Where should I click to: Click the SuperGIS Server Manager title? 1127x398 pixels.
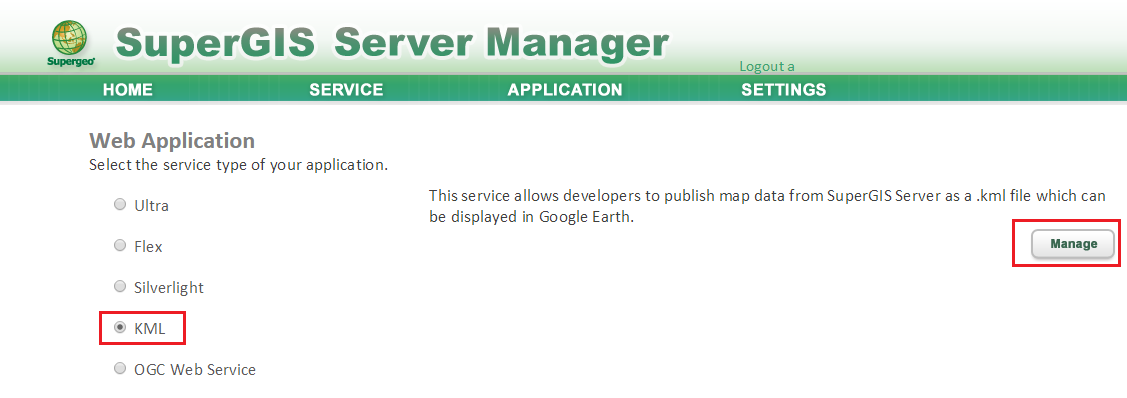(392, 43)
